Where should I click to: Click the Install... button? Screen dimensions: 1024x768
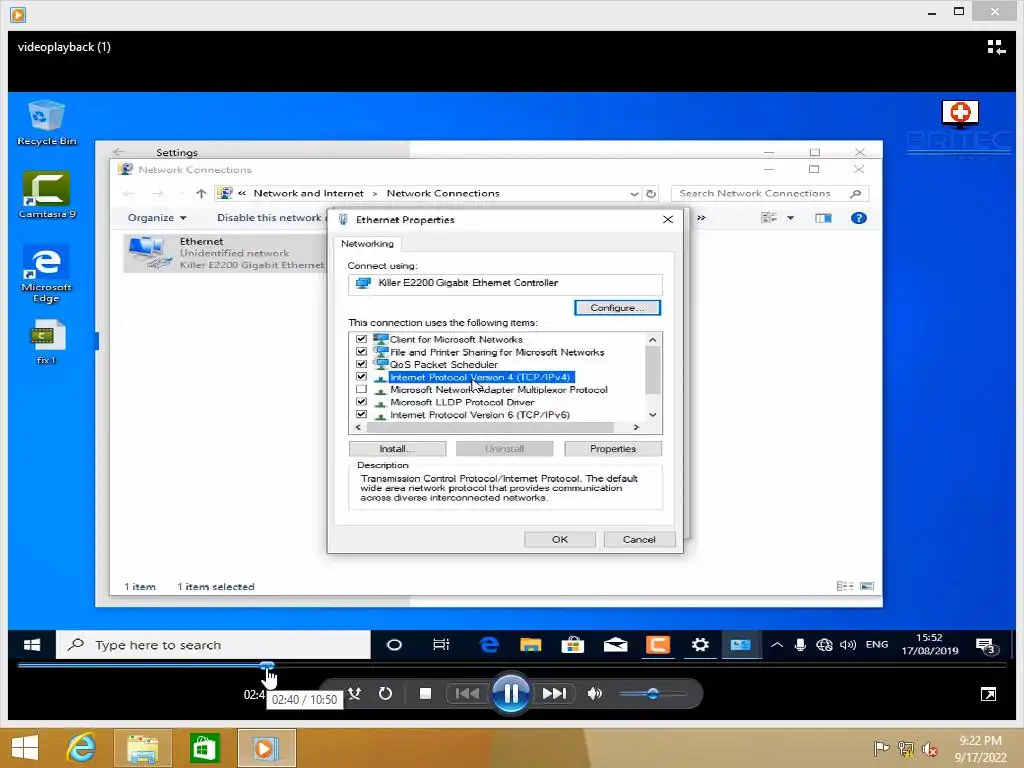point(397,449)
